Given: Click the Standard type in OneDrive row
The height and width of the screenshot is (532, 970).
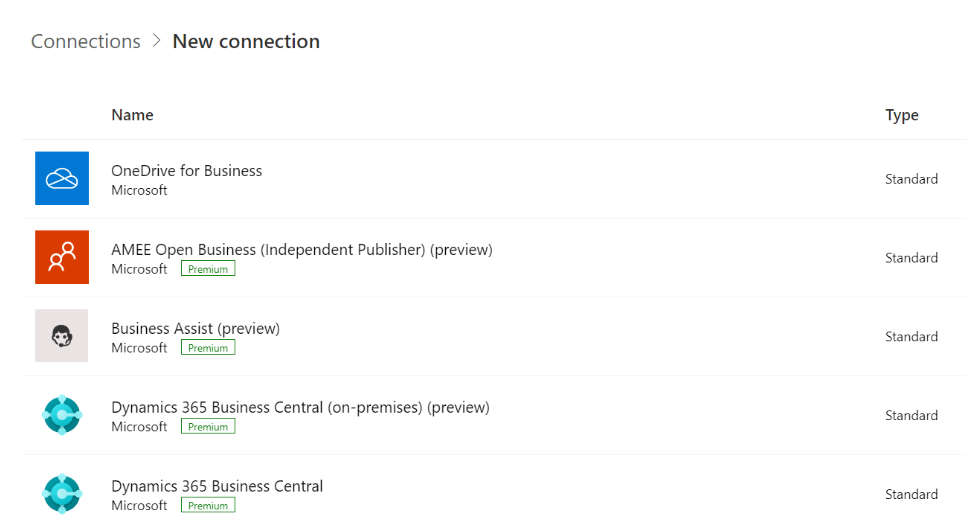Looking at the screenshot, I should coord(911,179).
